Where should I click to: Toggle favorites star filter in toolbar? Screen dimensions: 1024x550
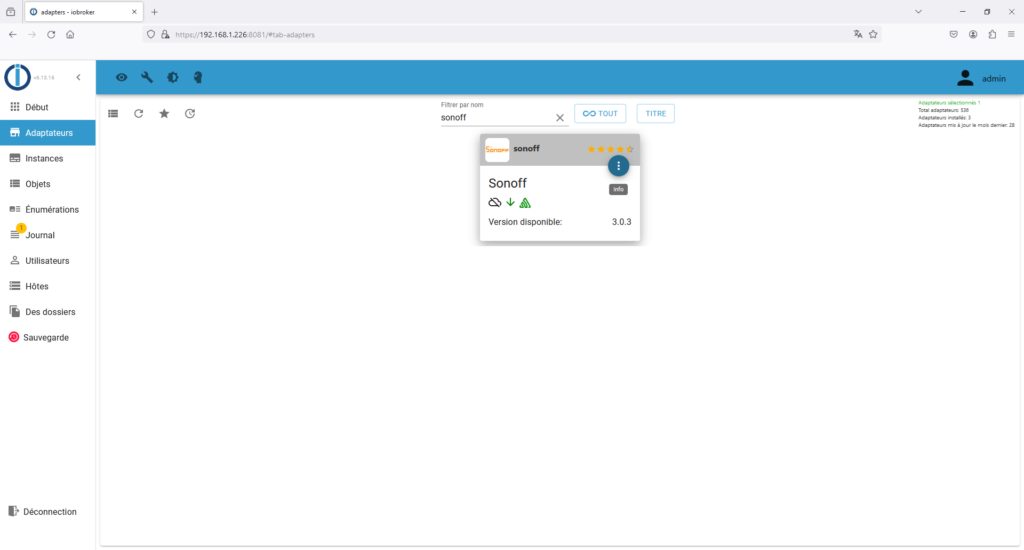(164, 114)
